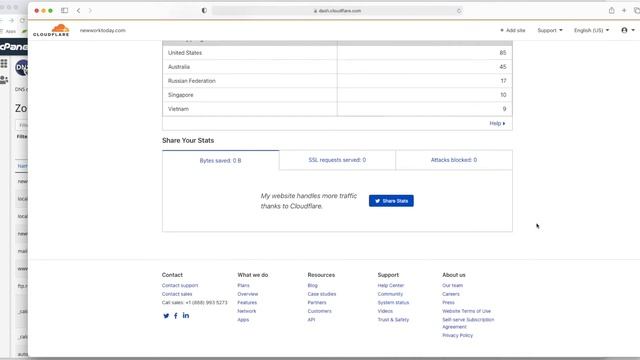The image size is (640, 360).
Task: Go forward with Safari forward arrow
Action: coord(90,11)
